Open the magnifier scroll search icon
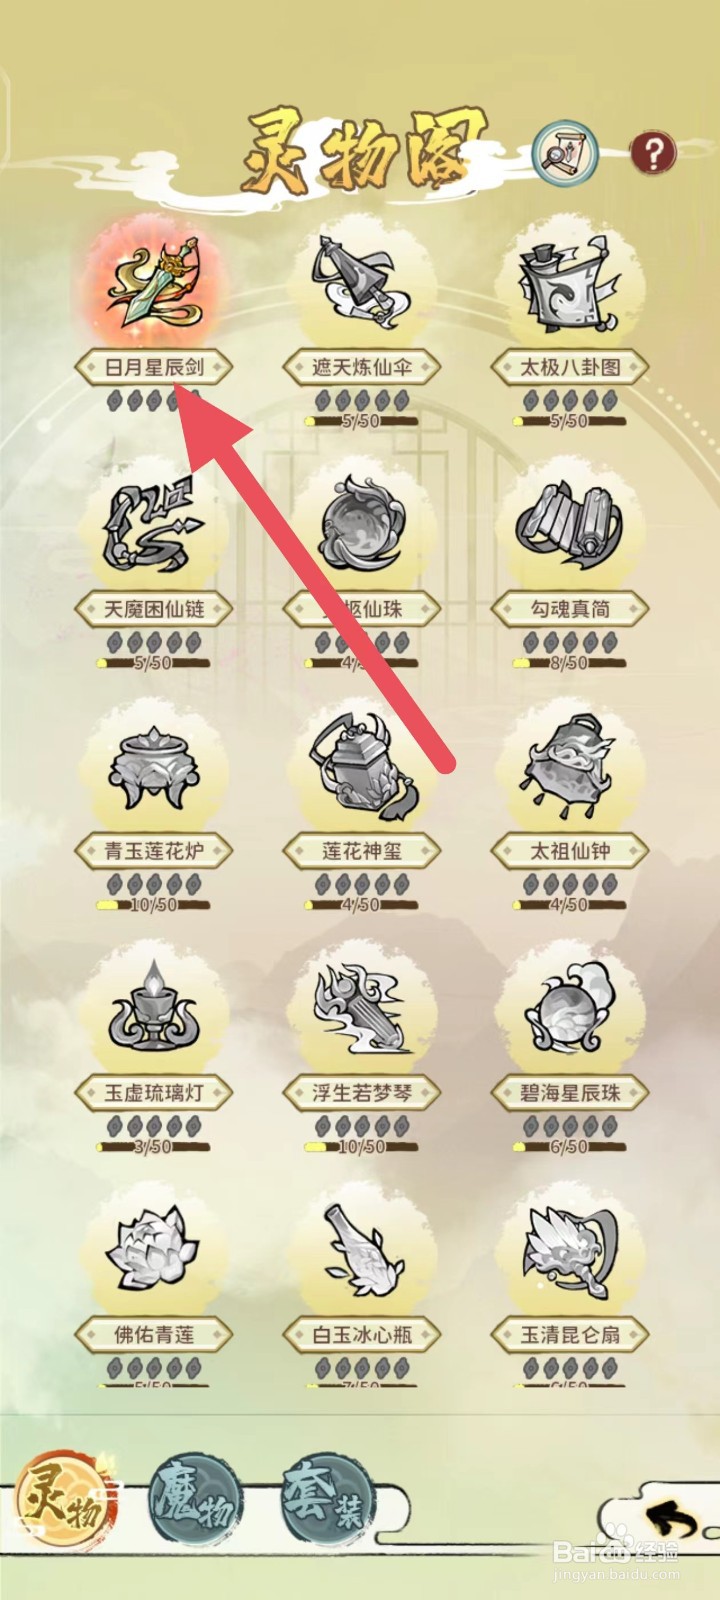Viewport: 720px width, 1600px height. pyautogui.click(x=565, y=155)
